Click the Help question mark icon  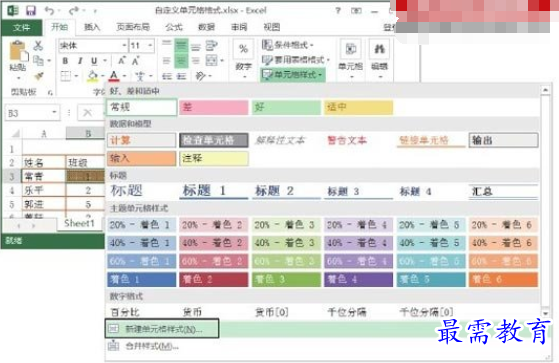coord(338,11)
